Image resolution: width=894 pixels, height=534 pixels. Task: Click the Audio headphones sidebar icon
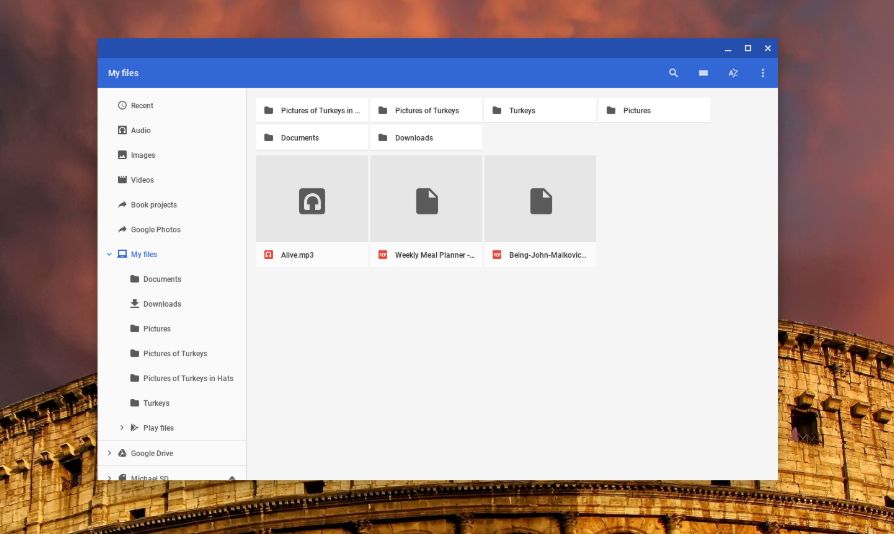[122, 130]
